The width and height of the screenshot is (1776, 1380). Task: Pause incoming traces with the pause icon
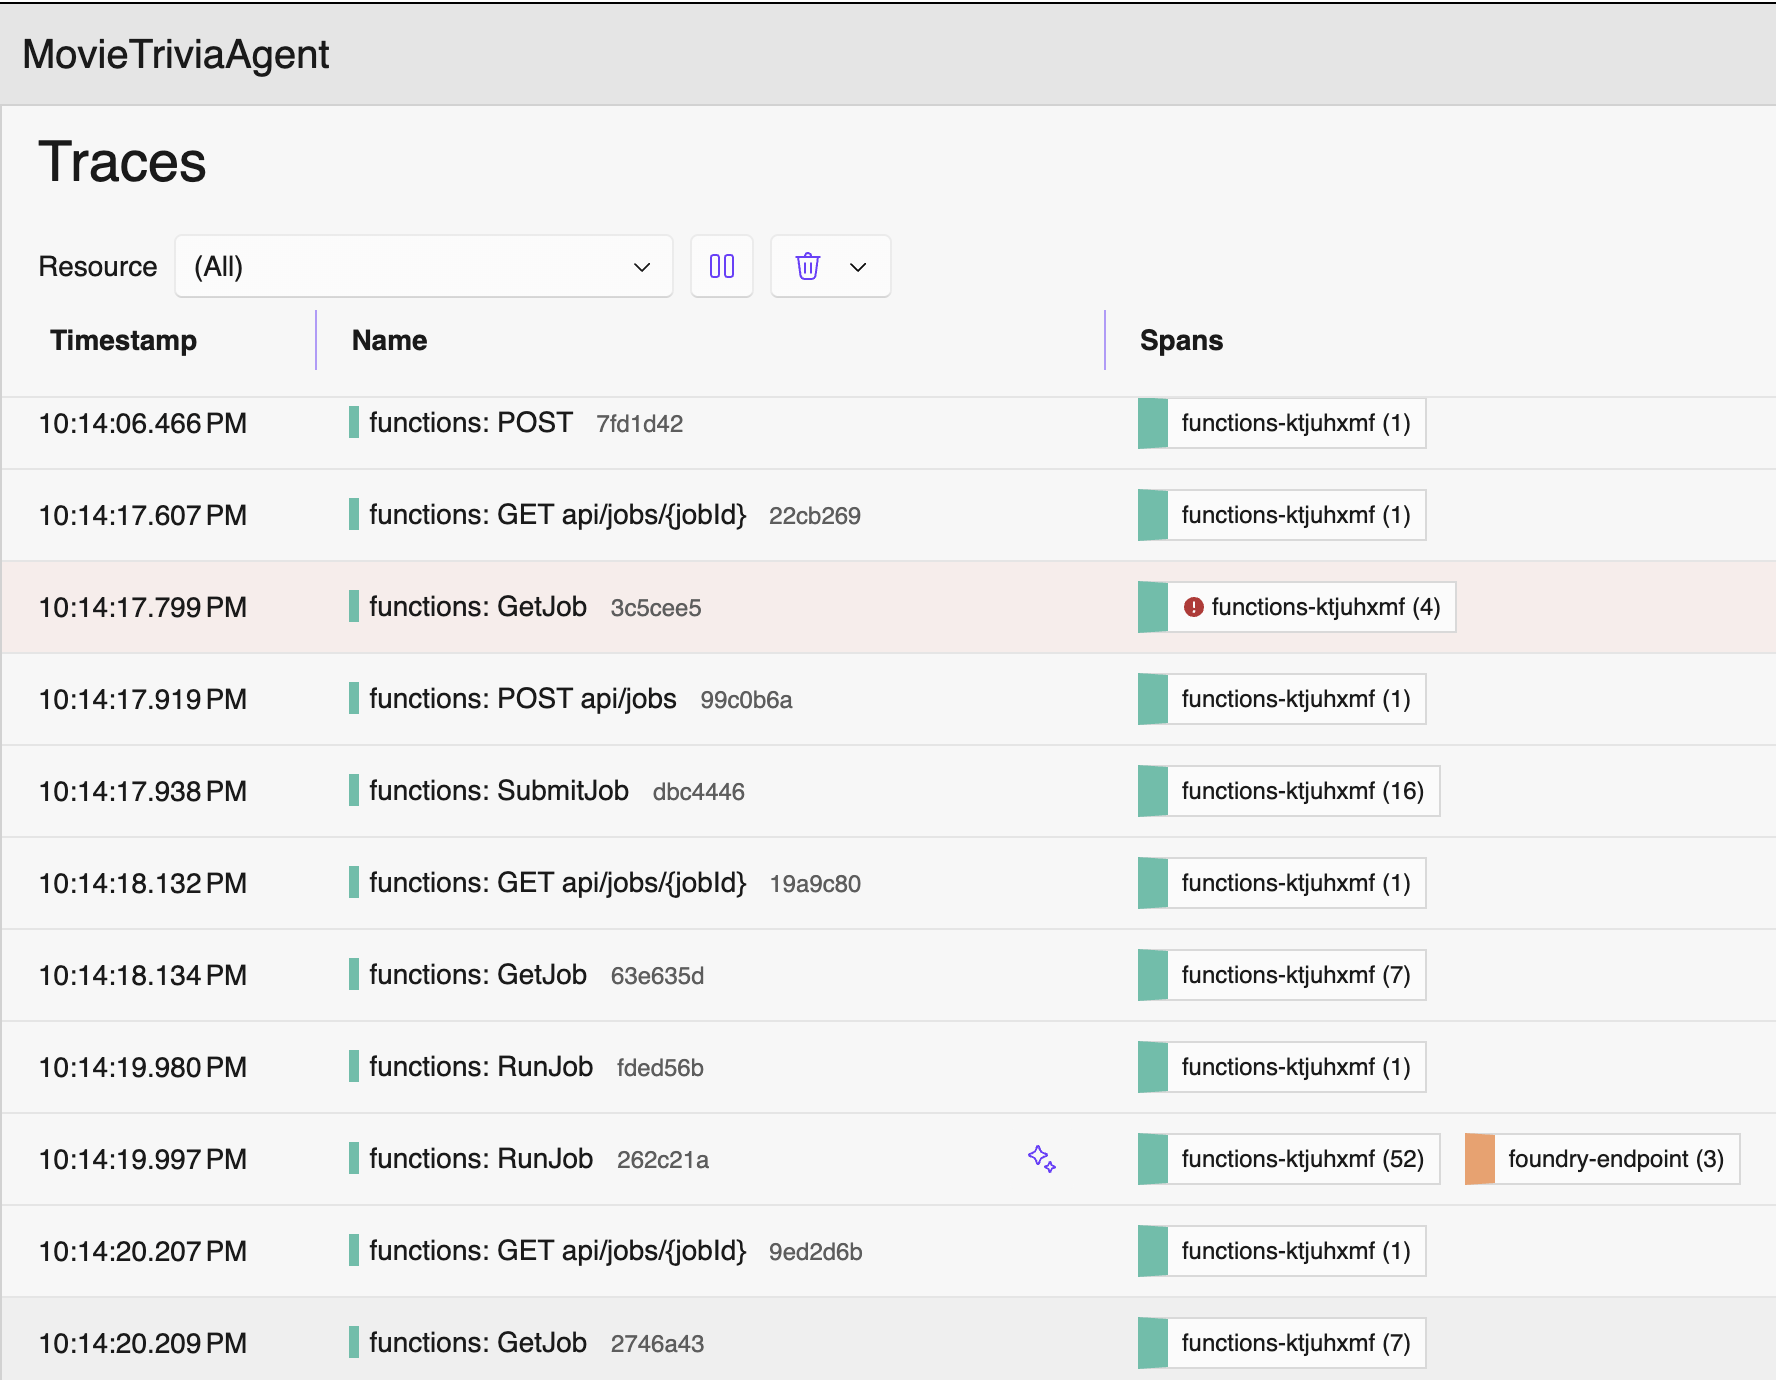click(x=721, y=266)
